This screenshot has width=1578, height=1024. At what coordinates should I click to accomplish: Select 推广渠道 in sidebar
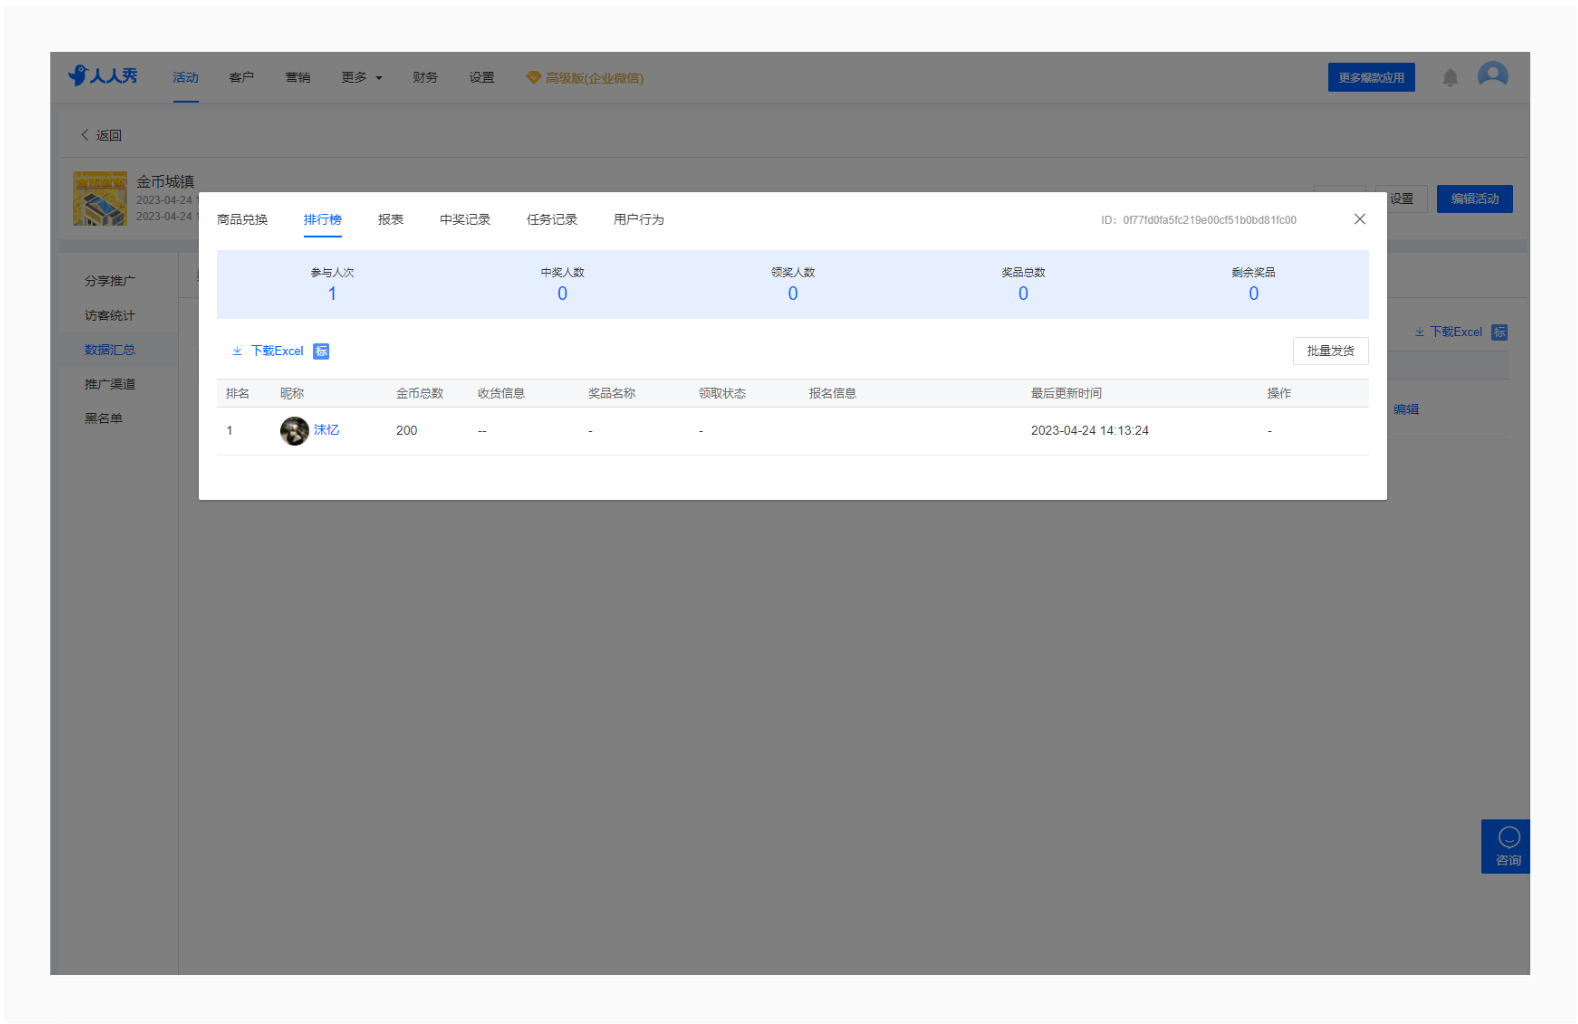click(x=110, y=384)
